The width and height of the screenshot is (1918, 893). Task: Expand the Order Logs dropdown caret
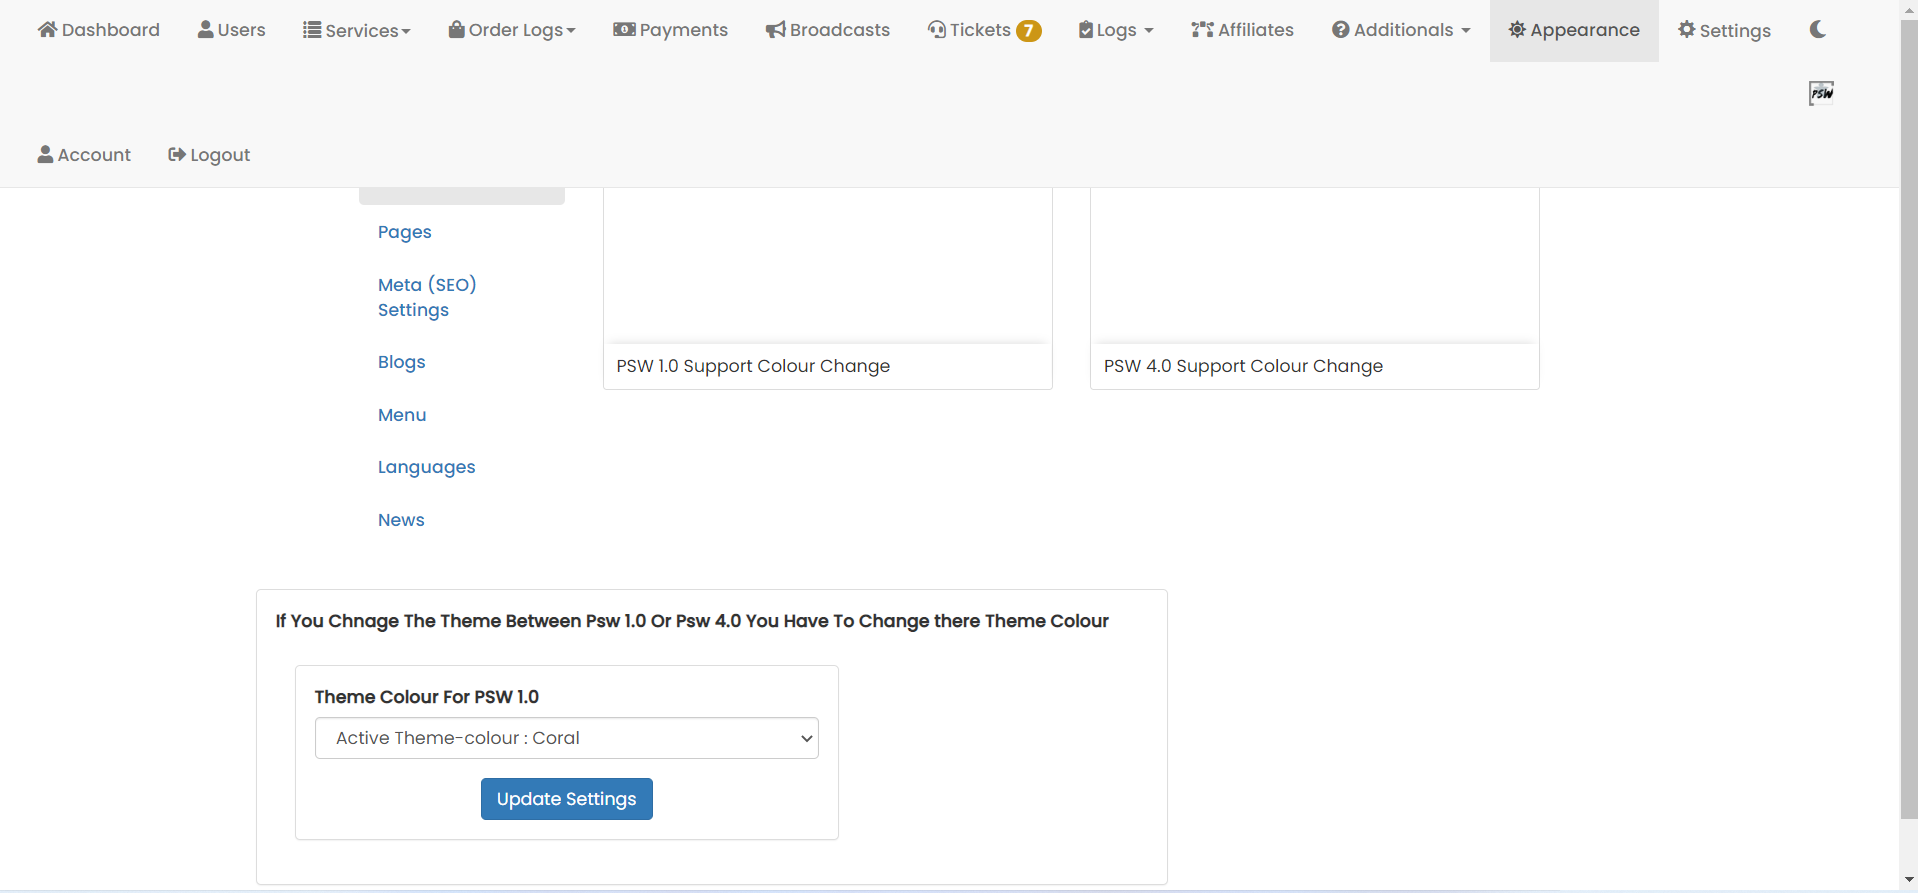click(x=571, y=31)
